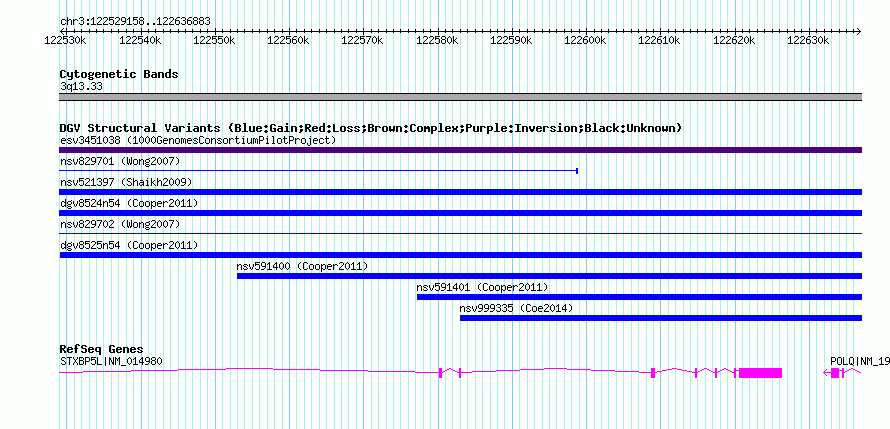Open the dgv8525n54 (Cooper2011) label

[129, 245]
